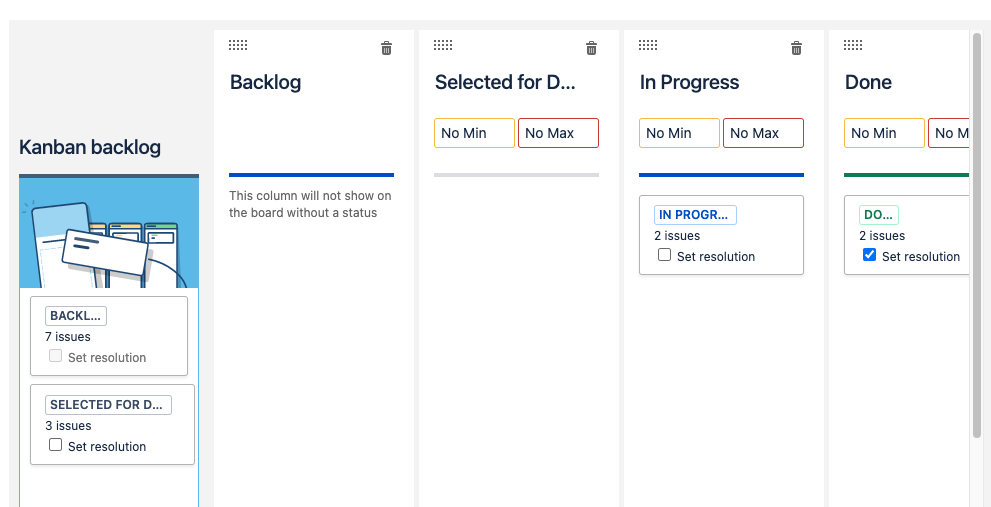This screenshot has width=991, height=507.
Task: Uncheck Set resolution for Done status
Action: (870, 255)
